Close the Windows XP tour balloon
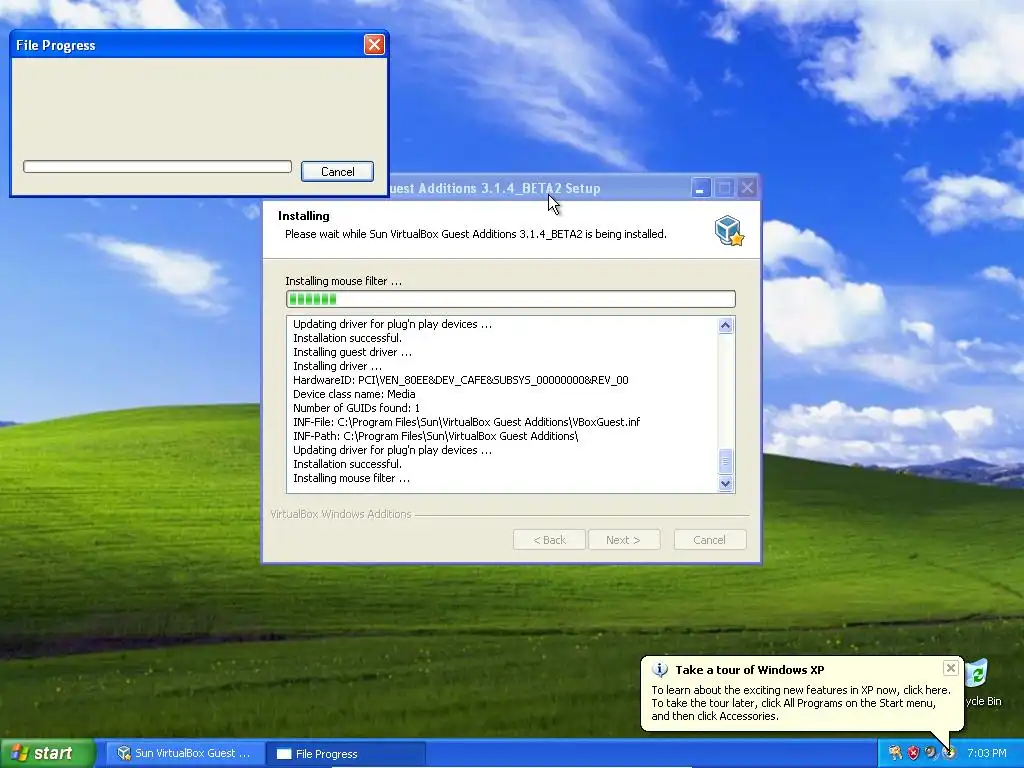The width and height of the screenshot is (1024, 768). [951, 667]
